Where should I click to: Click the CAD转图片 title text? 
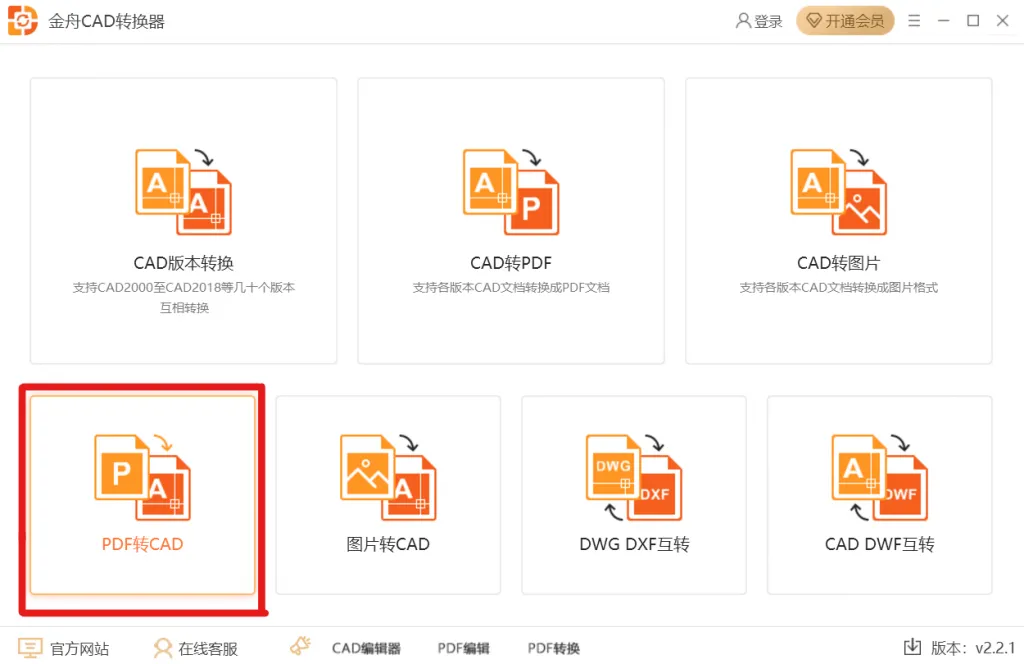(x=839, y=263)
